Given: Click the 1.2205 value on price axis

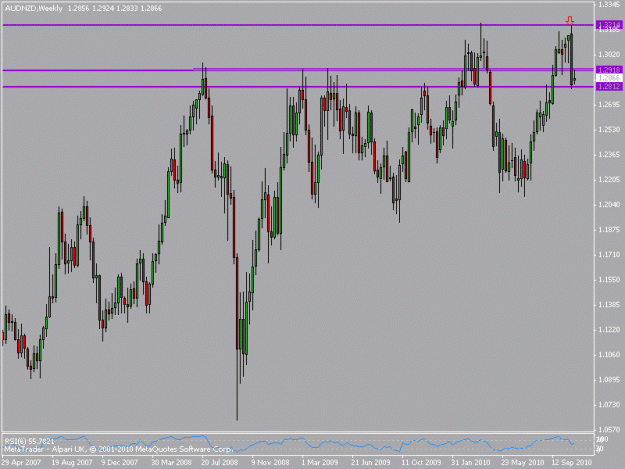Looking at the screenshot, I should tap(609, 180).
